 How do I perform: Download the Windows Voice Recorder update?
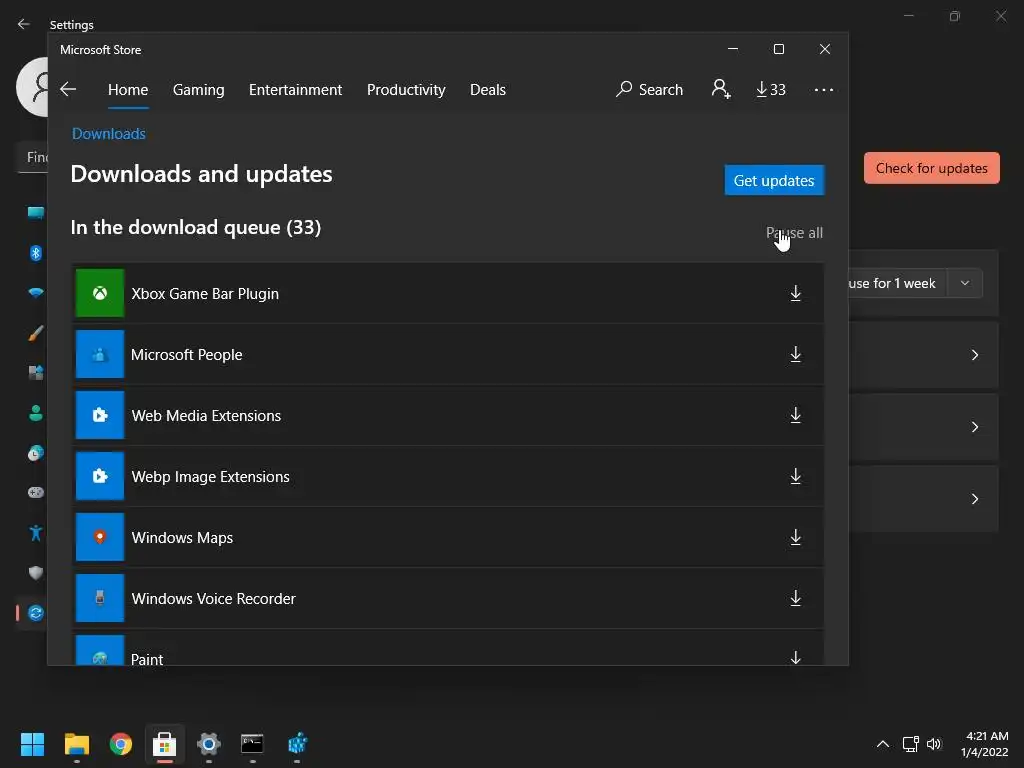[795, 598]
